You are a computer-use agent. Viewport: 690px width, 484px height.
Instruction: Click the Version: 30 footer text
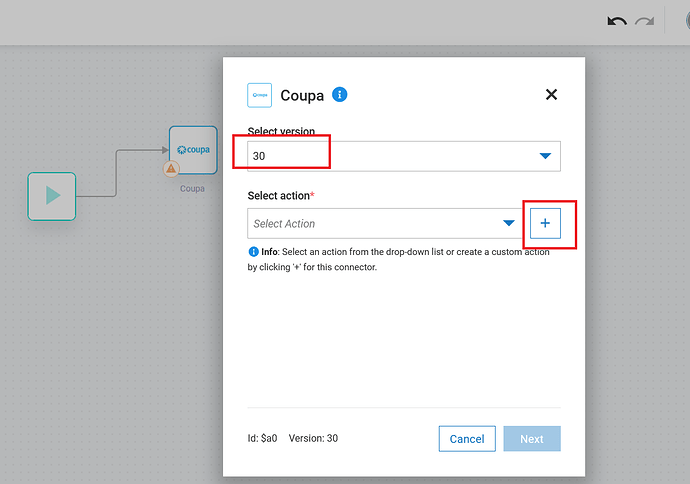coord(313,438)
